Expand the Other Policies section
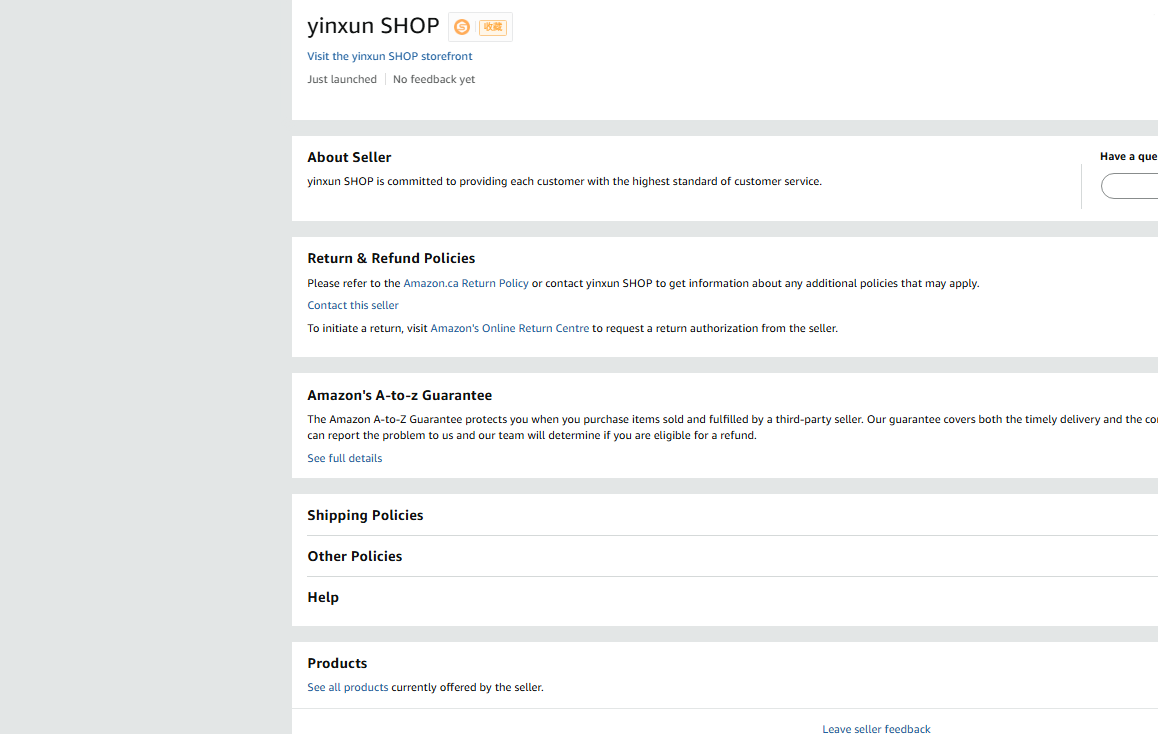The image size is (1158, 734). click(x=355, y=556)
